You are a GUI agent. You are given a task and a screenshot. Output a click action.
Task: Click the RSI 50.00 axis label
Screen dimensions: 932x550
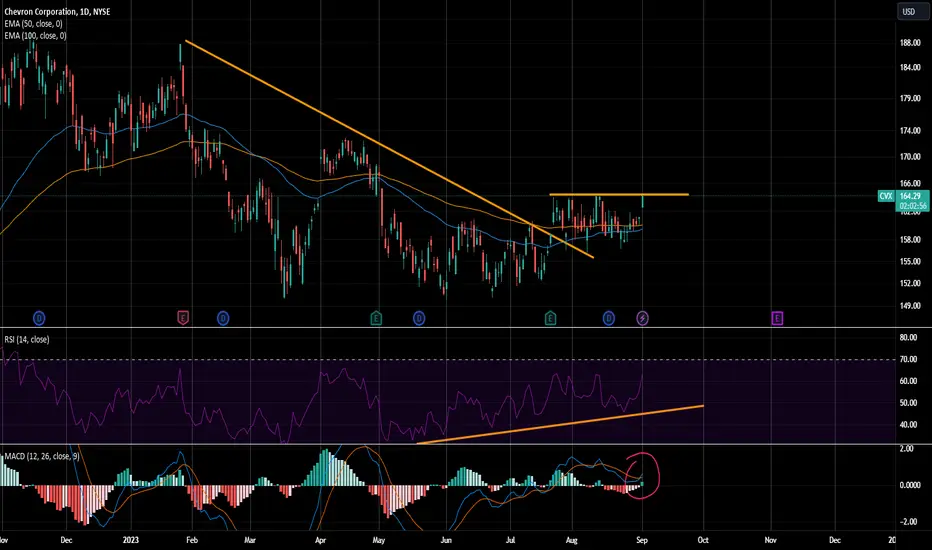[908, 403]
